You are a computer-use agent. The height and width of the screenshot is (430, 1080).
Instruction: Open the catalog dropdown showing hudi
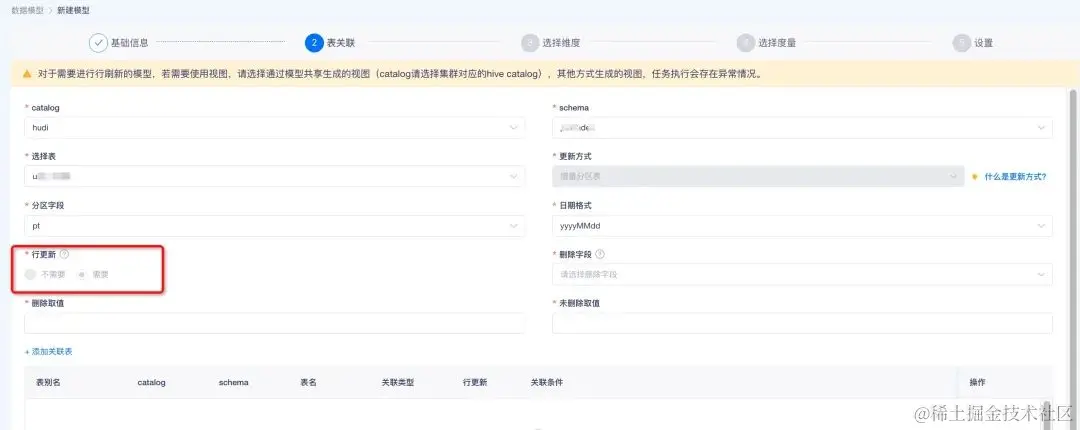click(274, 127)
